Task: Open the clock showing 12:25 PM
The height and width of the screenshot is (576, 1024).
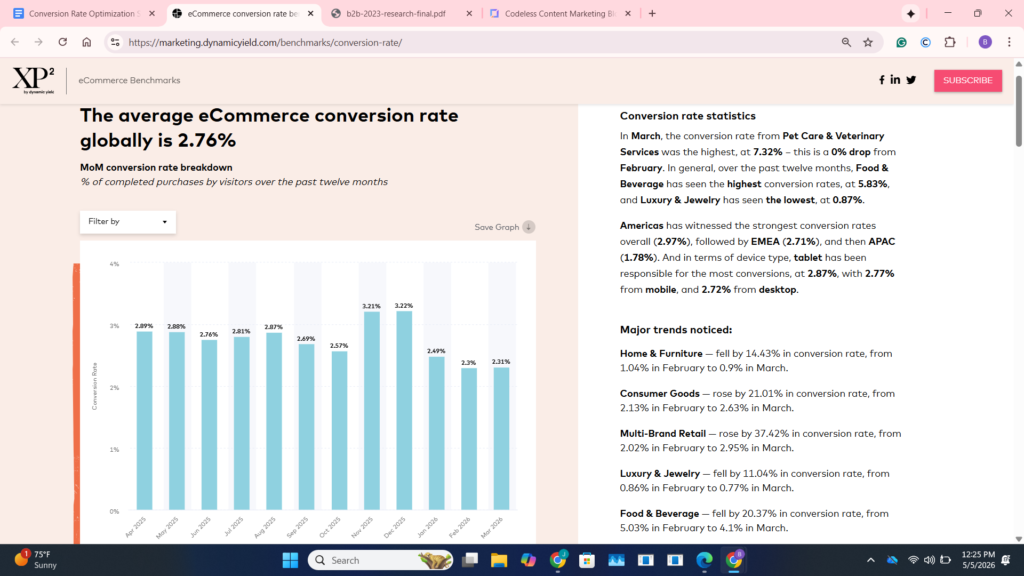Action: click(978, 560)
